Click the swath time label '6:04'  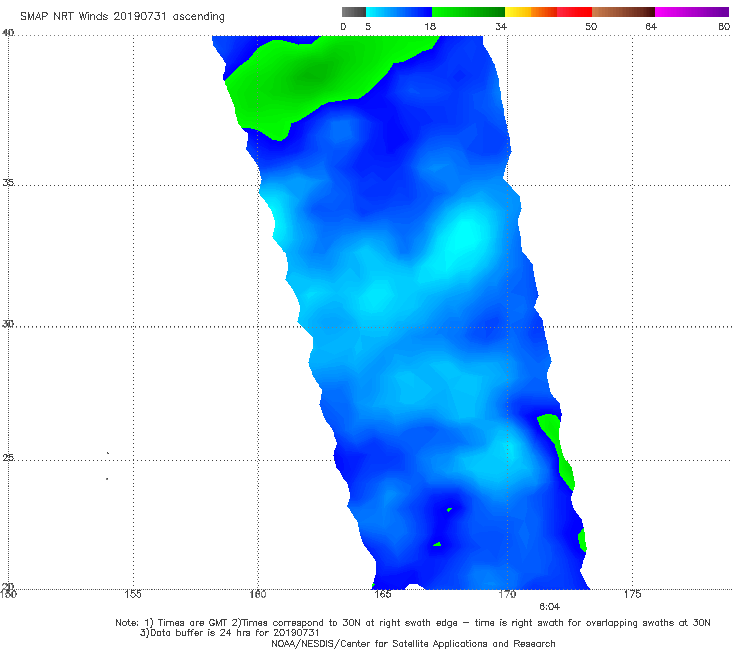click(x=549, y=607)
